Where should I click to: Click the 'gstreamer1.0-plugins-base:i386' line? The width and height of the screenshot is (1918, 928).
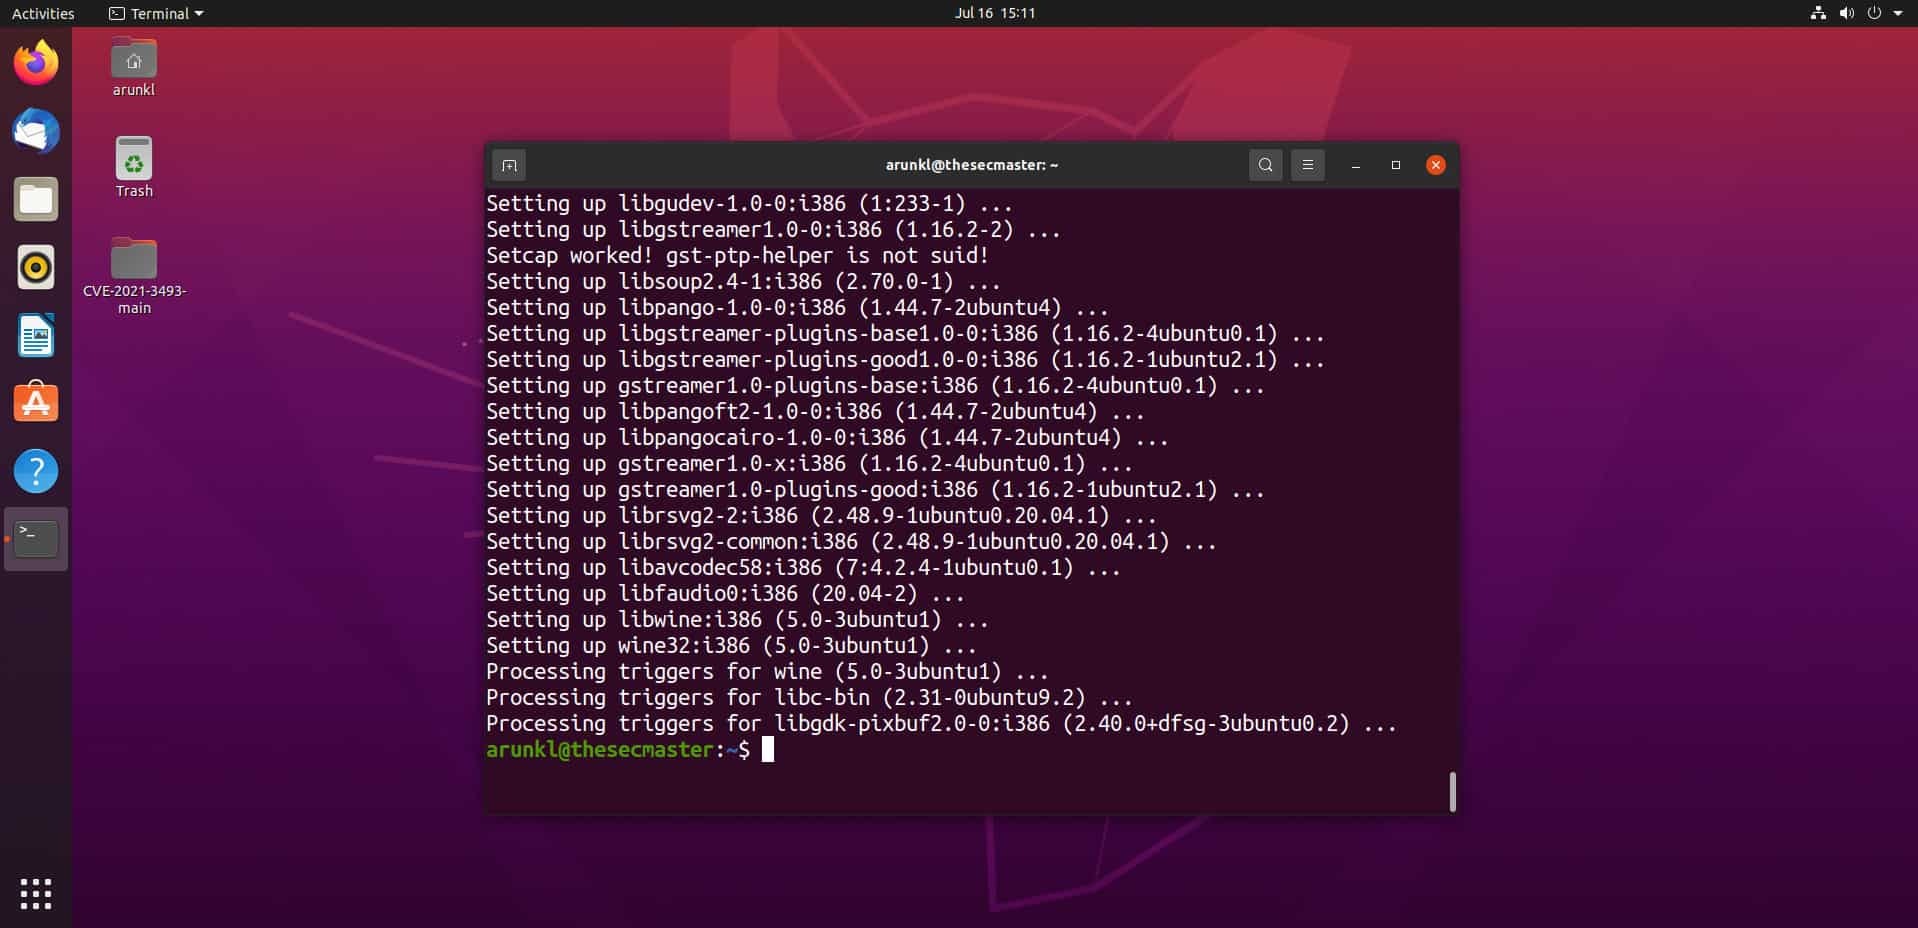[875, 385]
